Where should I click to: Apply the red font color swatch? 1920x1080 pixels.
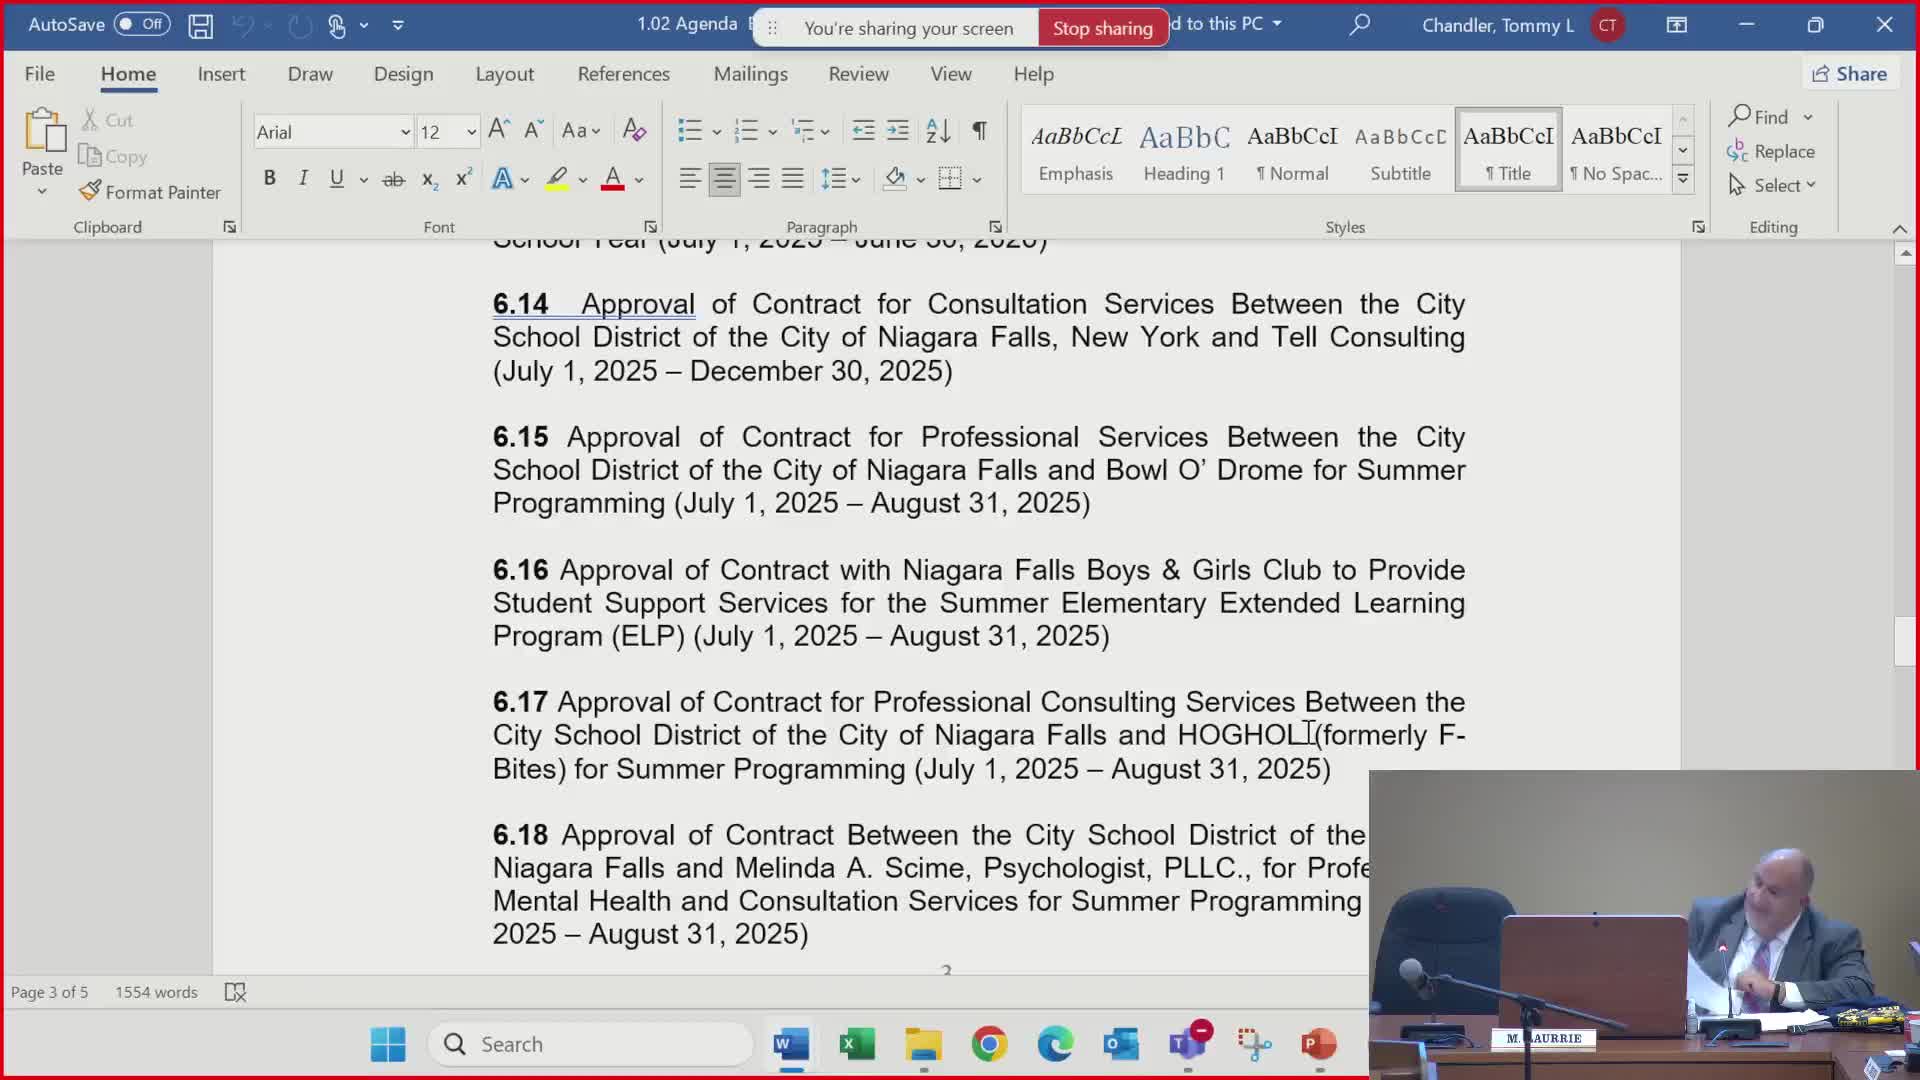(x=613, y=179)
